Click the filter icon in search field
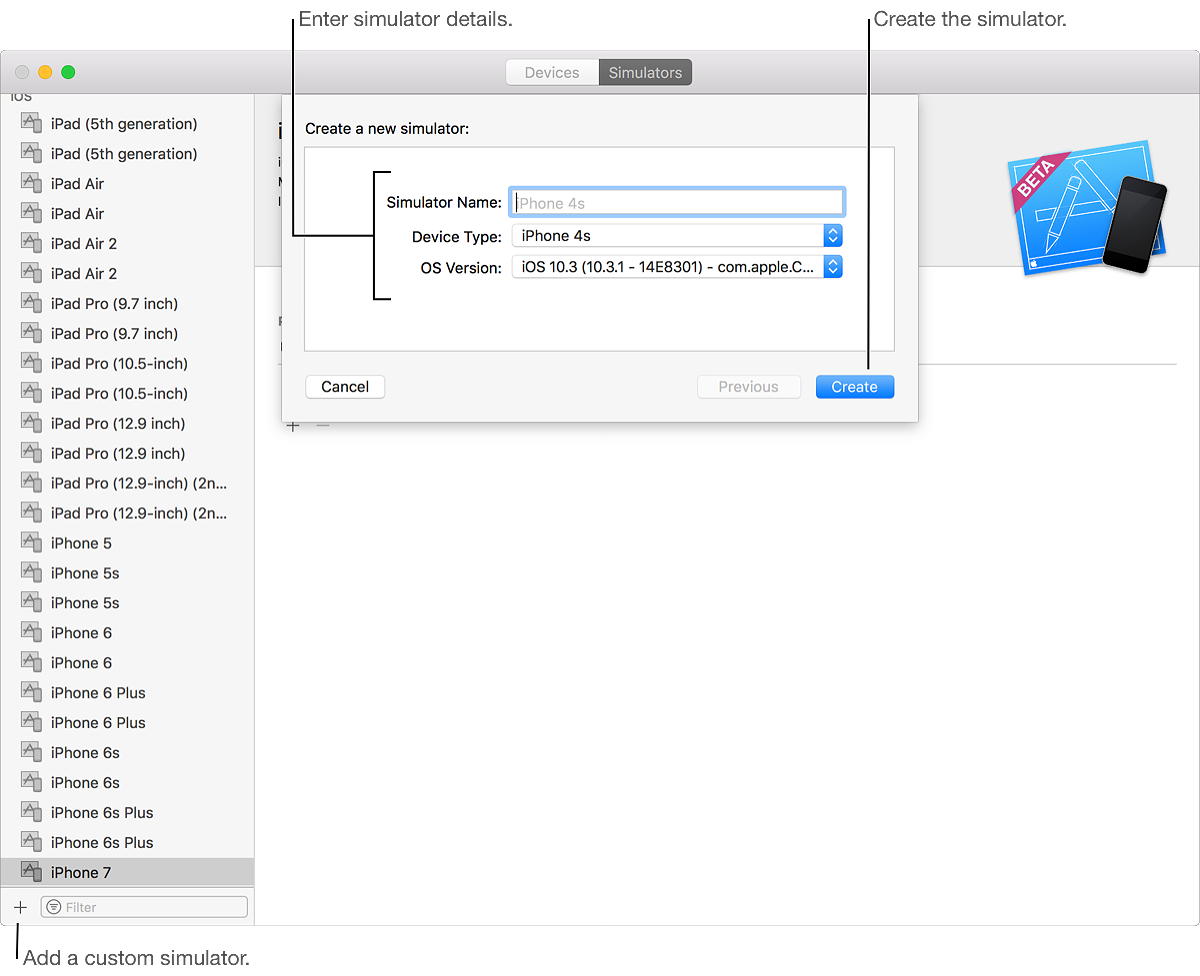This screenshot has height=976, width=1200. [54, 907]
